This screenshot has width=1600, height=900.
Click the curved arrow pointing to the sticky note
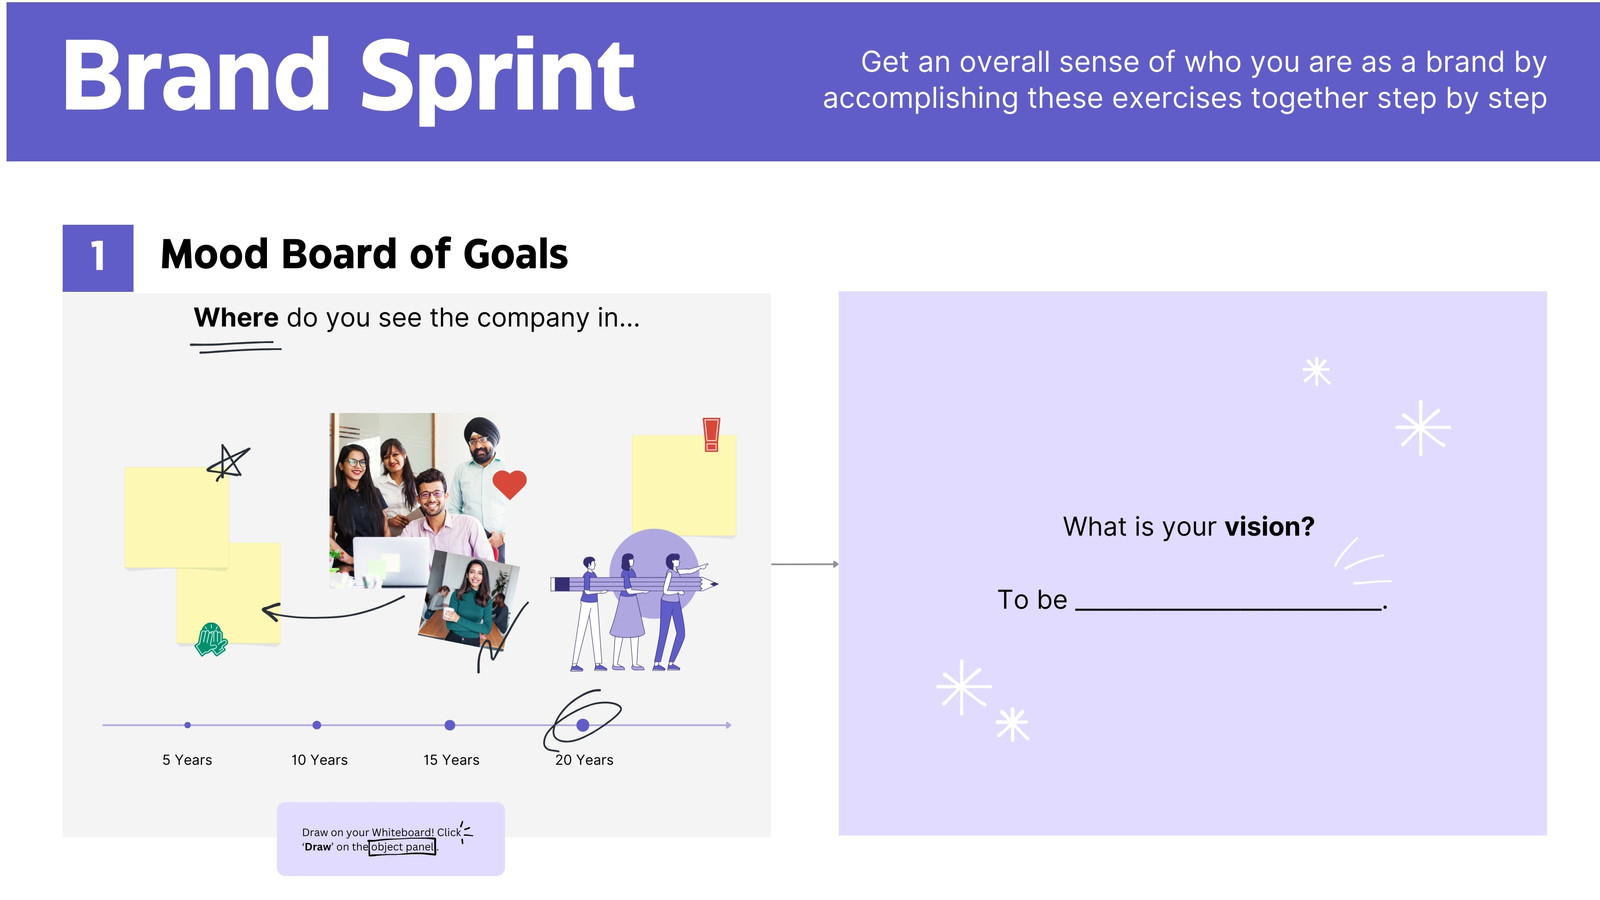[x=333, y=608]
